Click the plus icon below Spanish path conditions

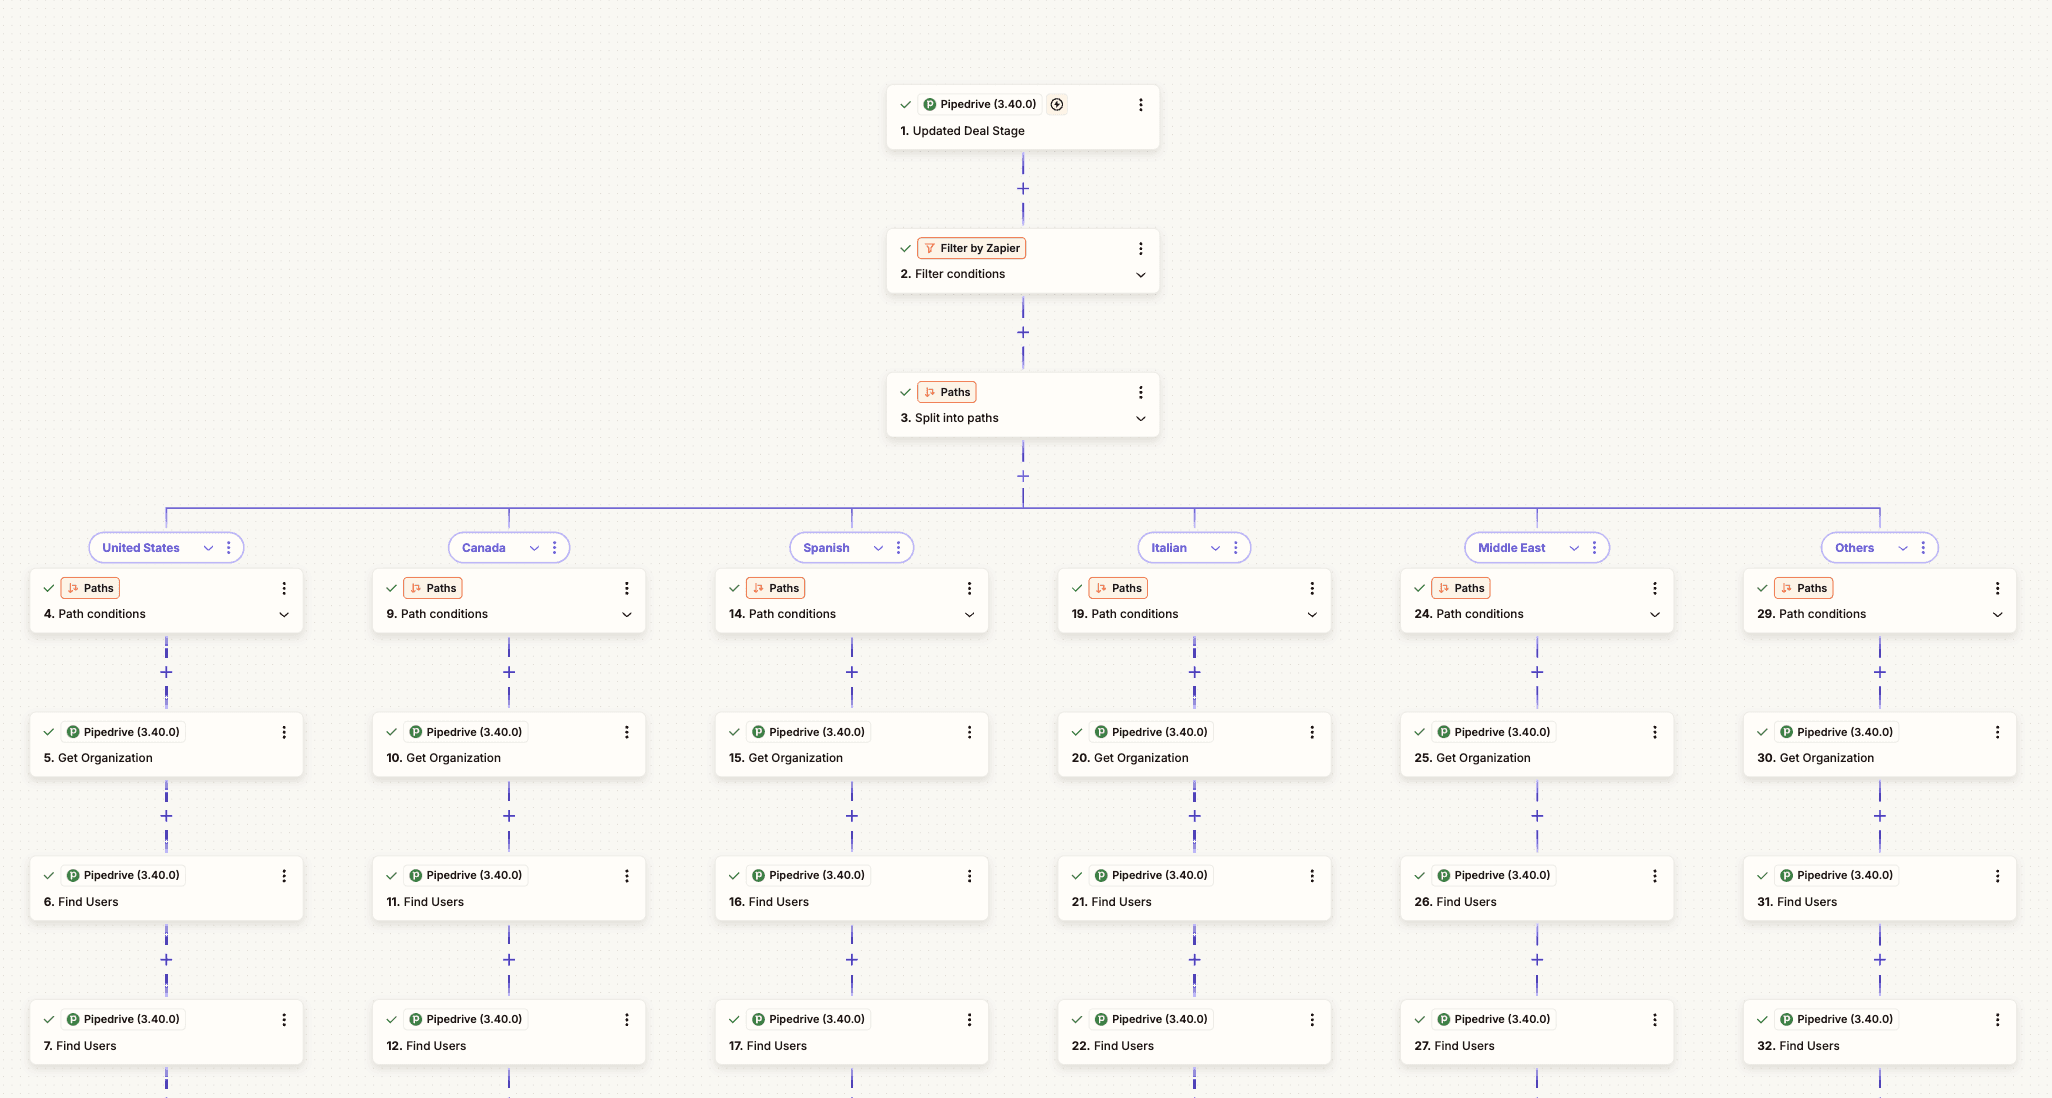click(851, 672)
